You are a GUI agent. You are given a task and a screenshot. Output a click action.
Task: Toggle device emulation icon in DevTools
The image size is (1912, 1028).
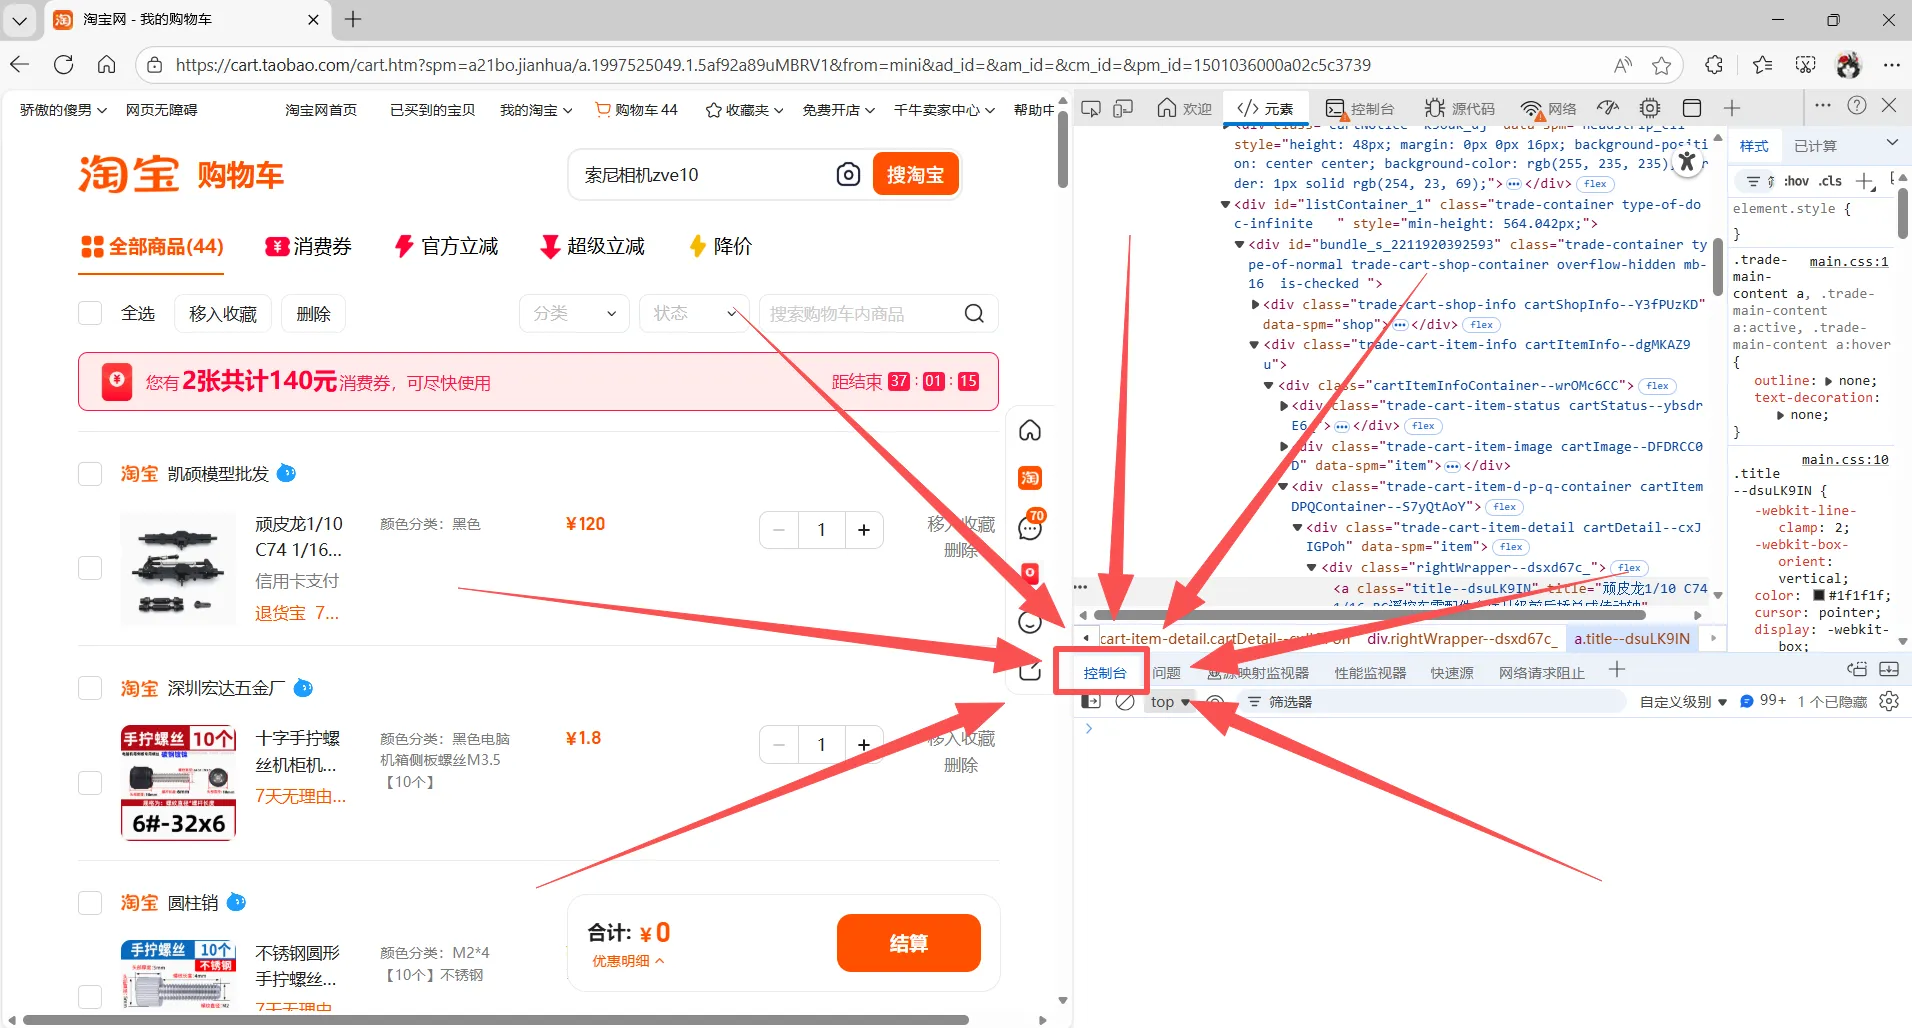(x=1123, y=108)
